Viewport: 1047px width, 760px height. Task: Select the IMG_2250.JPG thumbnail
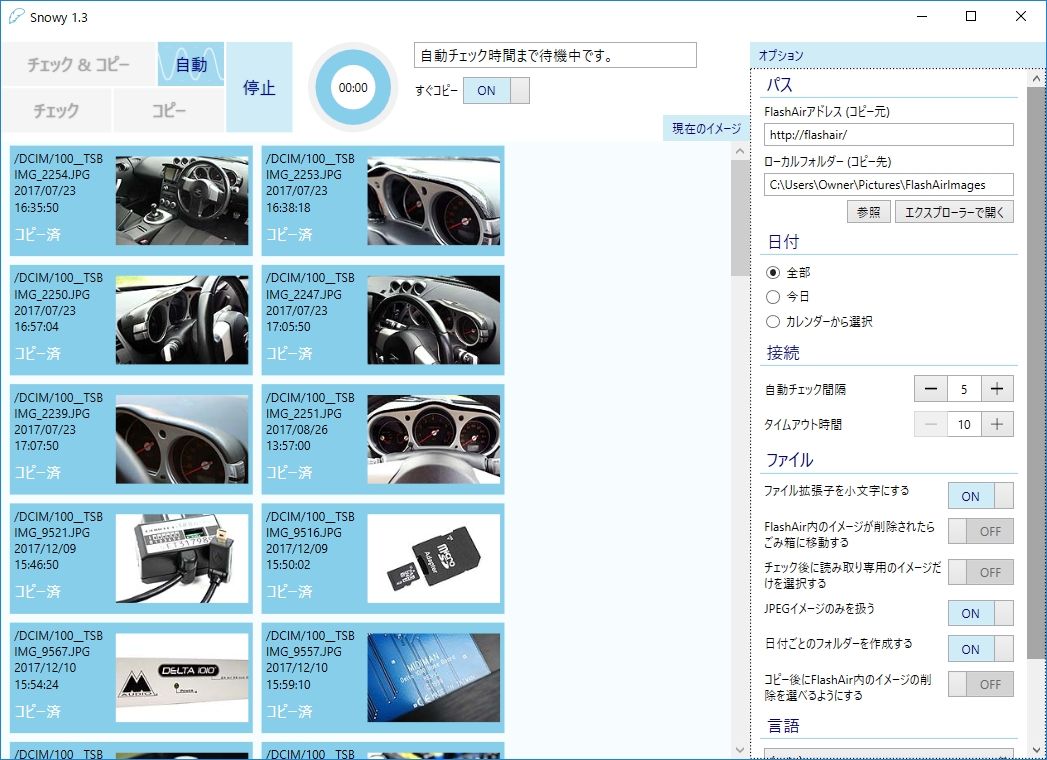coord(182,320)
